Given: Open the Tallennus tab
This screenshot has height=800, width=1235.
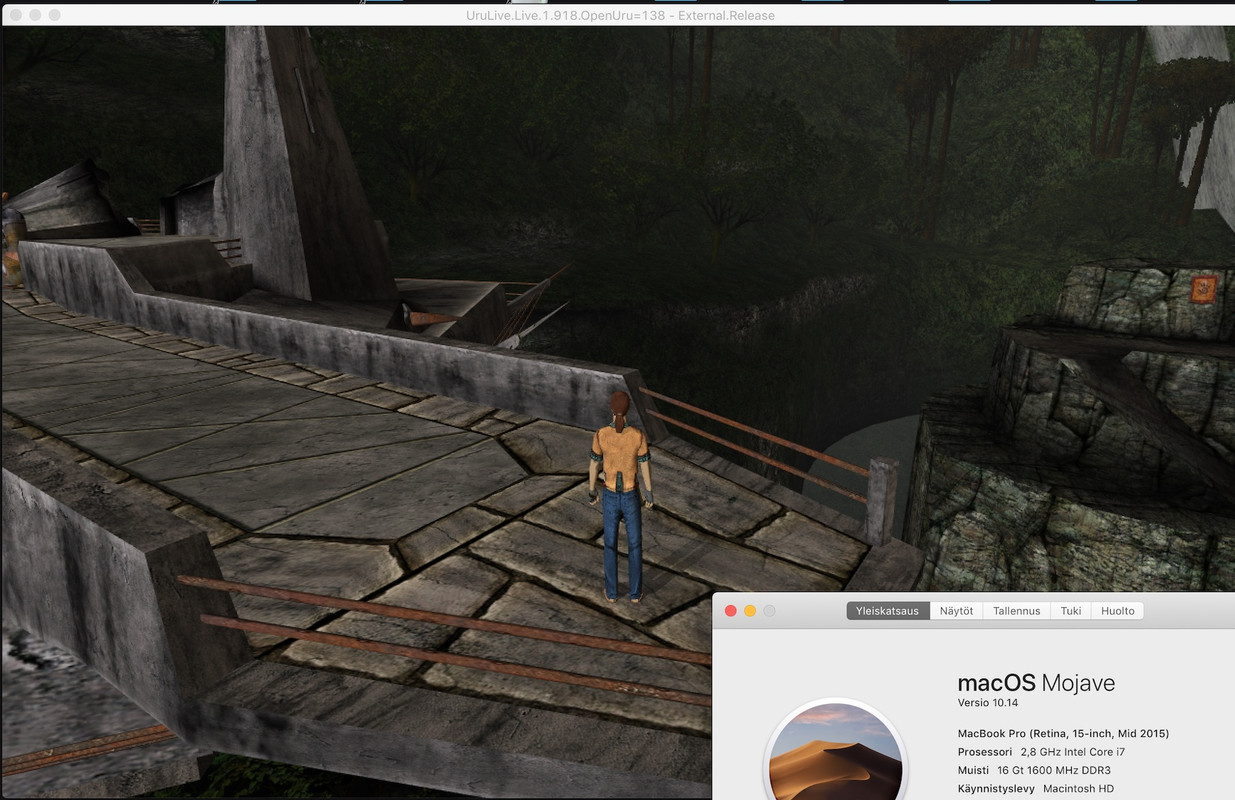Looking at the screenshot, I should click(1016, 611).
